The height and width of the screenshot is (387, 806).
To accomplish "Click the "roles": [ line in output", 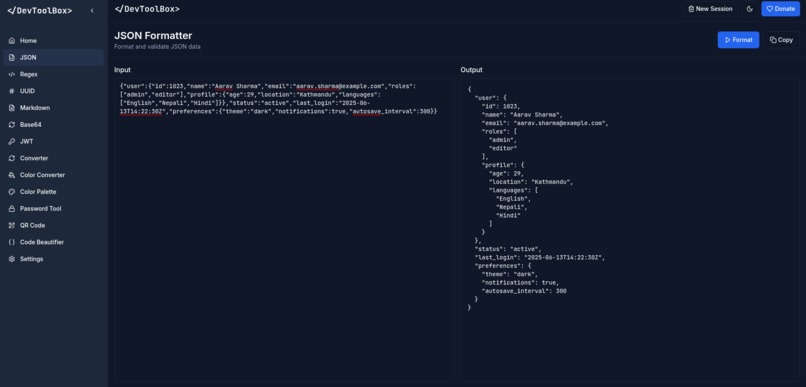I will pos(499,132).
